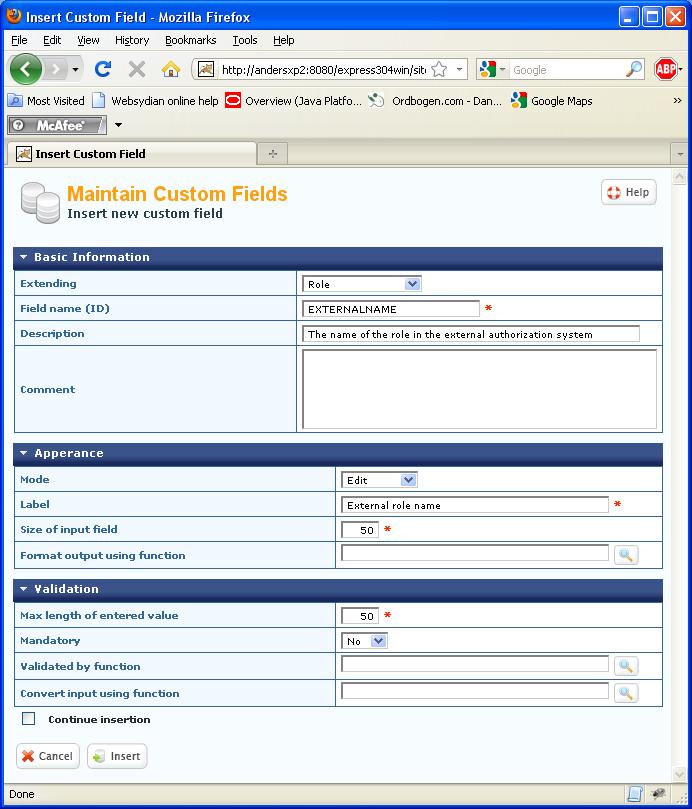The height and width of the screenshot is (809, 692).
Task: Open the McAfee toolbar dropdown arrow
Action: (x=118, y=125)
